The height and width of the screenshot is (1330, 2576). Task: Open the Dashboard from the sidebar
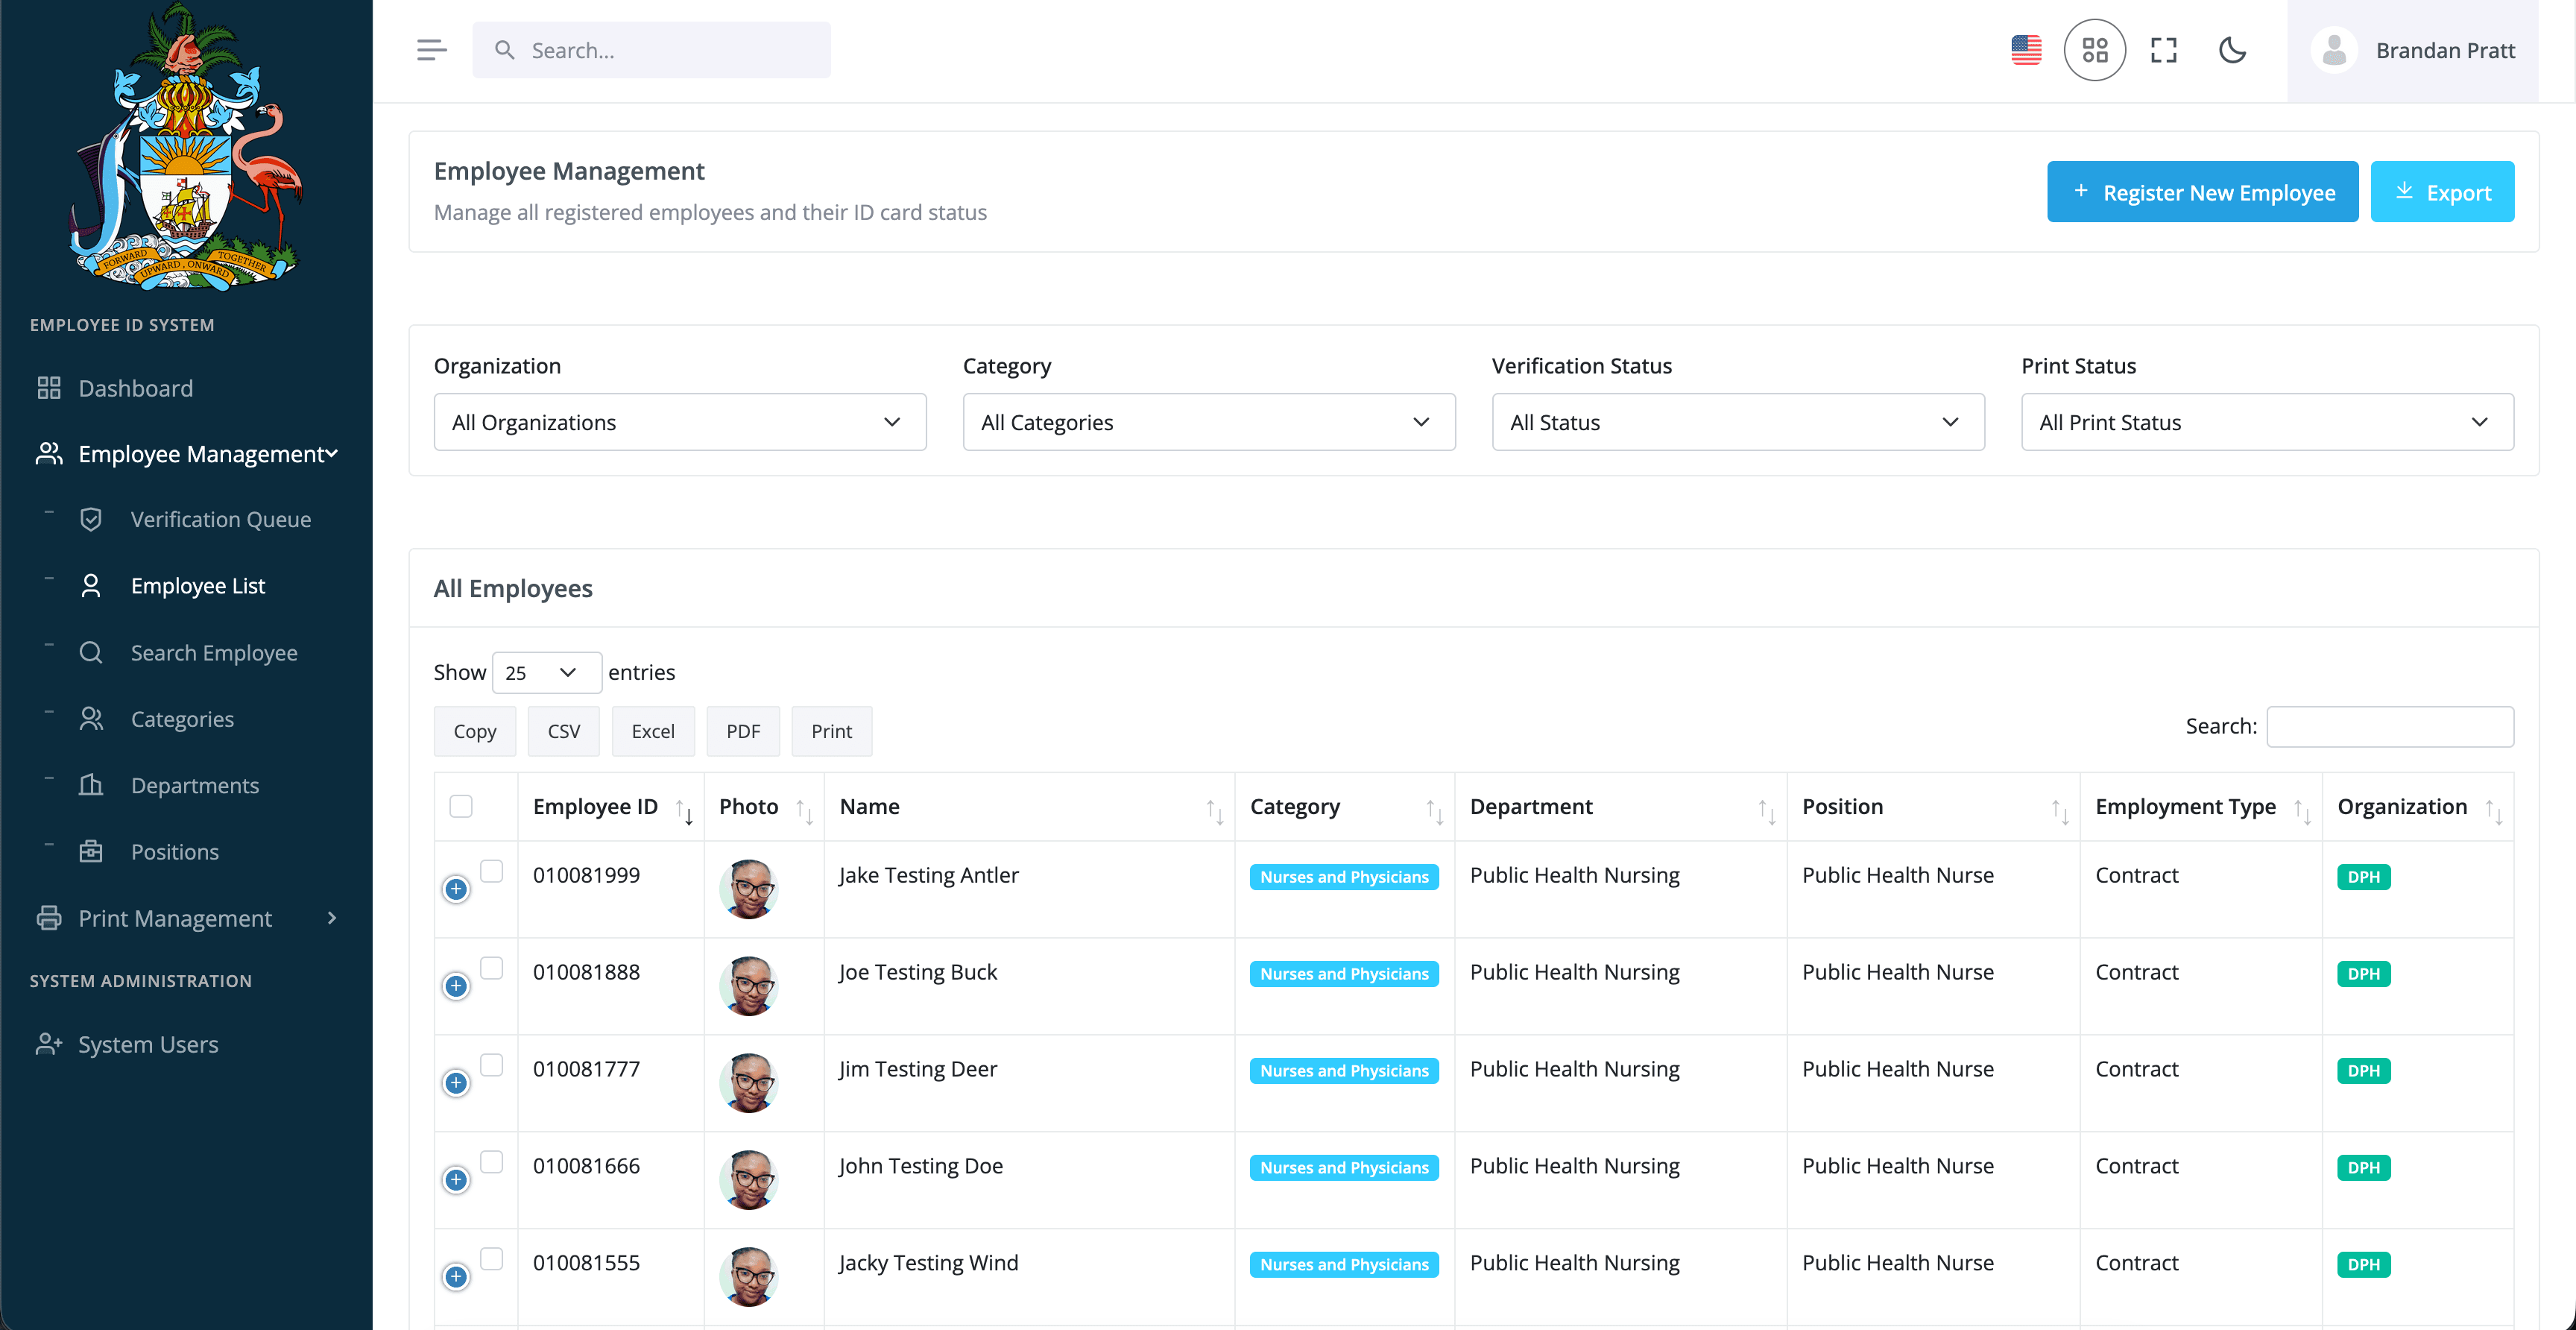pyautogui.click(x=135, y=388)
